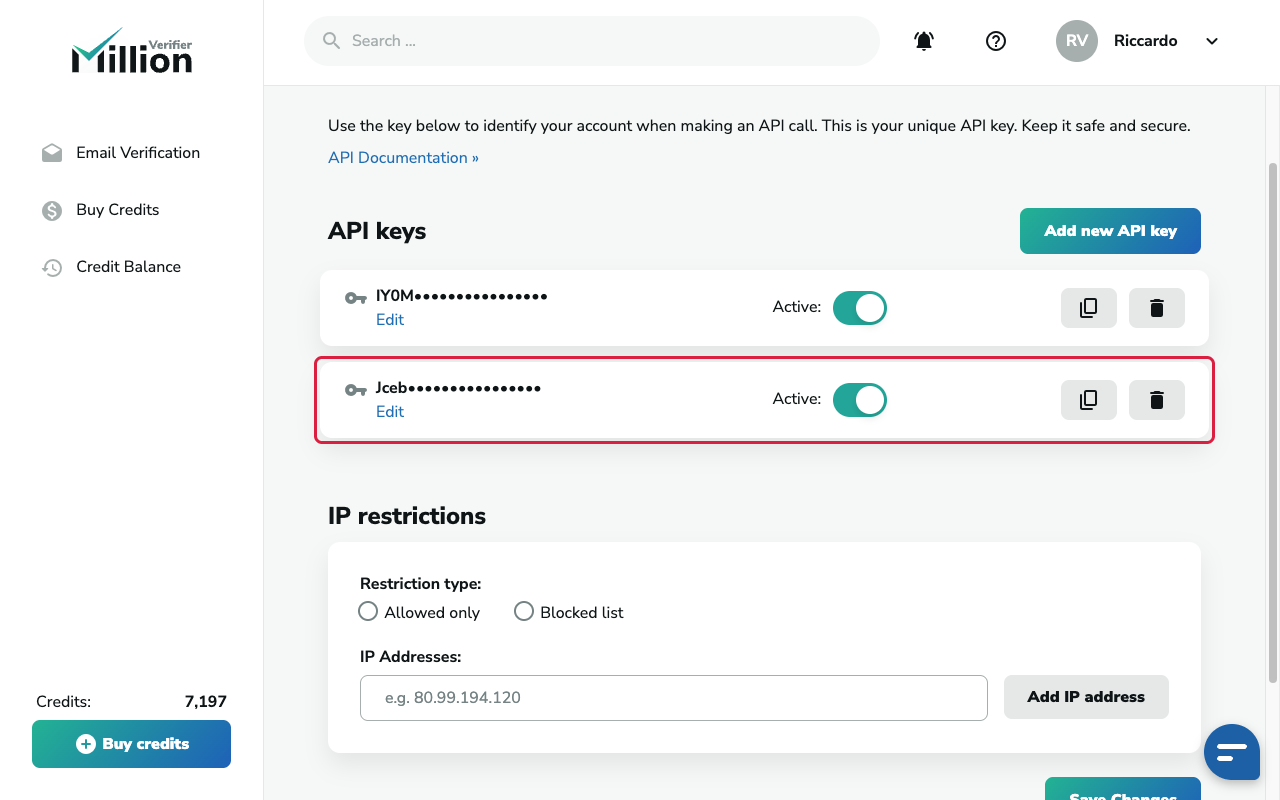Click the Credit Balance history icon
The width and height of the screenshot is (1280, 800).
click(x=52, y=267)
